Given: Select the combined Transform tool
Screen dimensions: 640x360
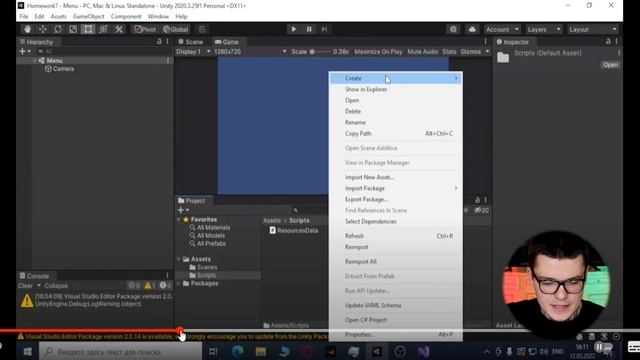Looking at the screenshot, I should tap(103, 29).
